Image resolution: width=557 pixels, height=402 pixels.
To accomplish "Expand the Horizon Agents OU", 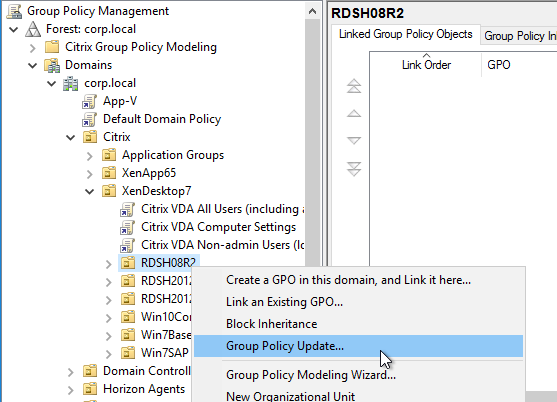I will pos(71,390).
